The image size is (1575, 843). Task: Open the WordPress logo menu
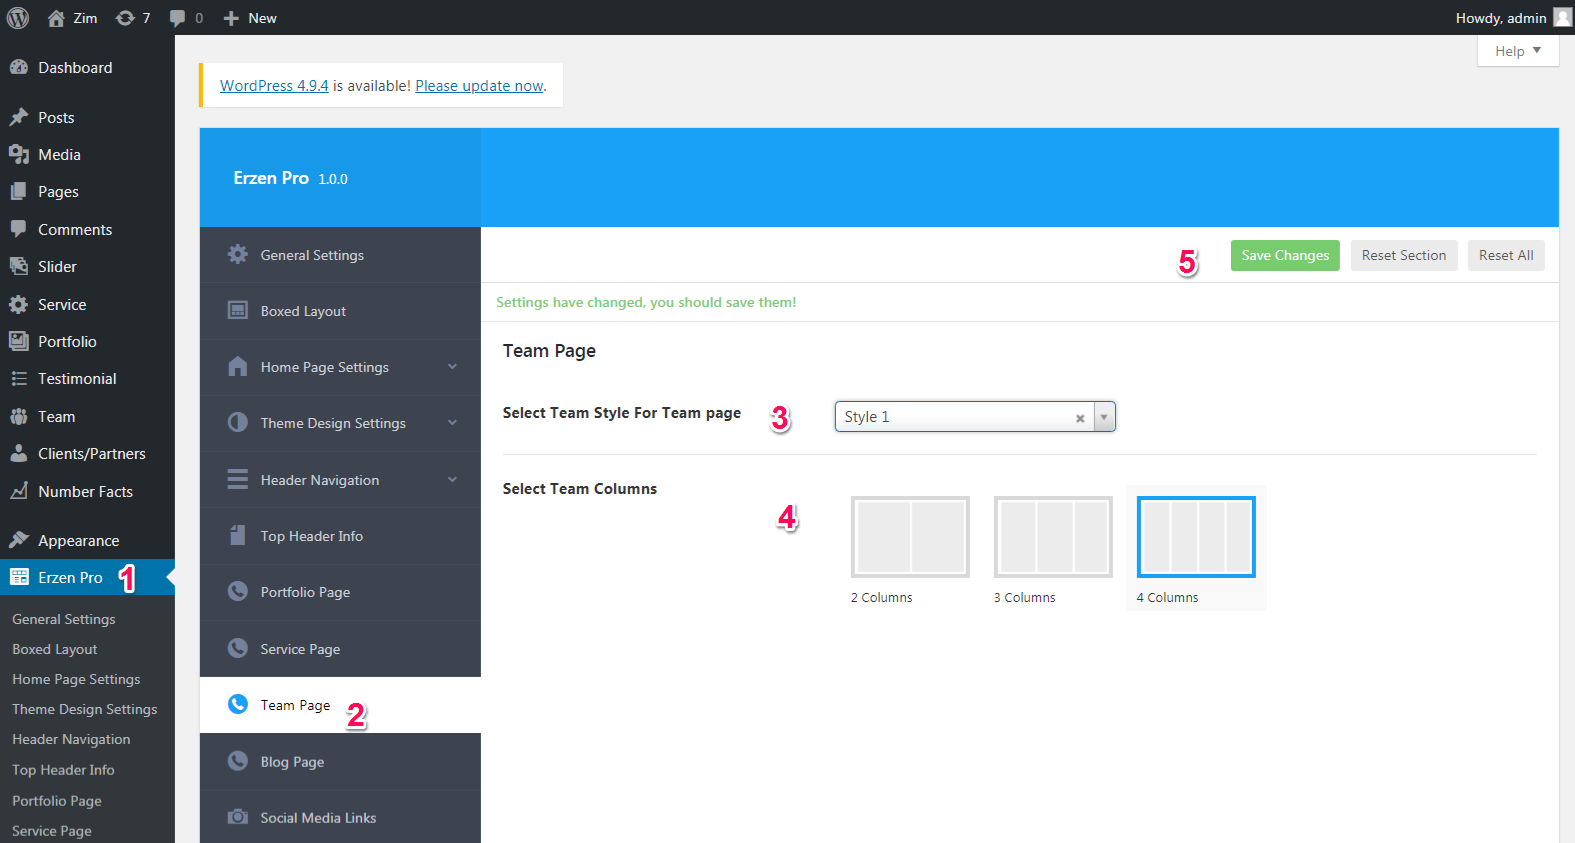pos(18,18)
